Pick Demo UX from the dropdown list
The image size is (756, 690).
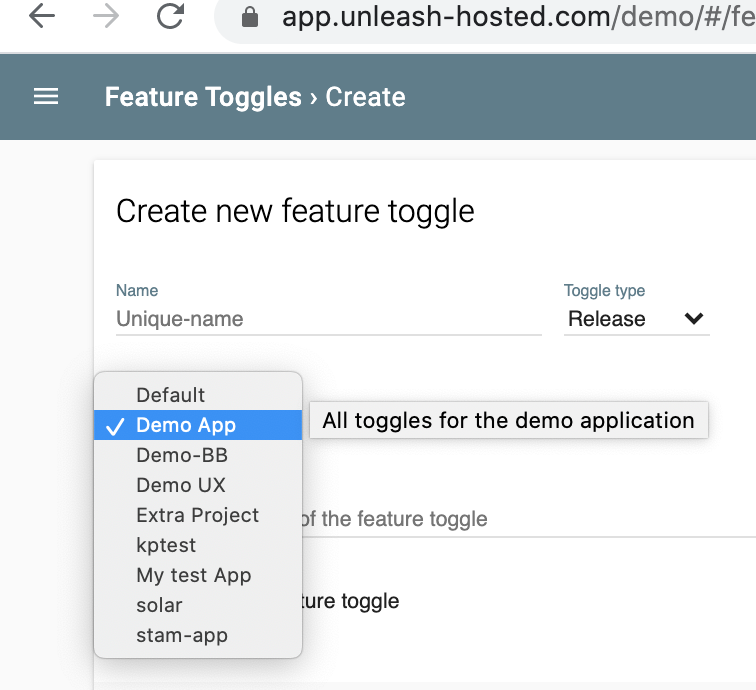click(x=181, y=485)
